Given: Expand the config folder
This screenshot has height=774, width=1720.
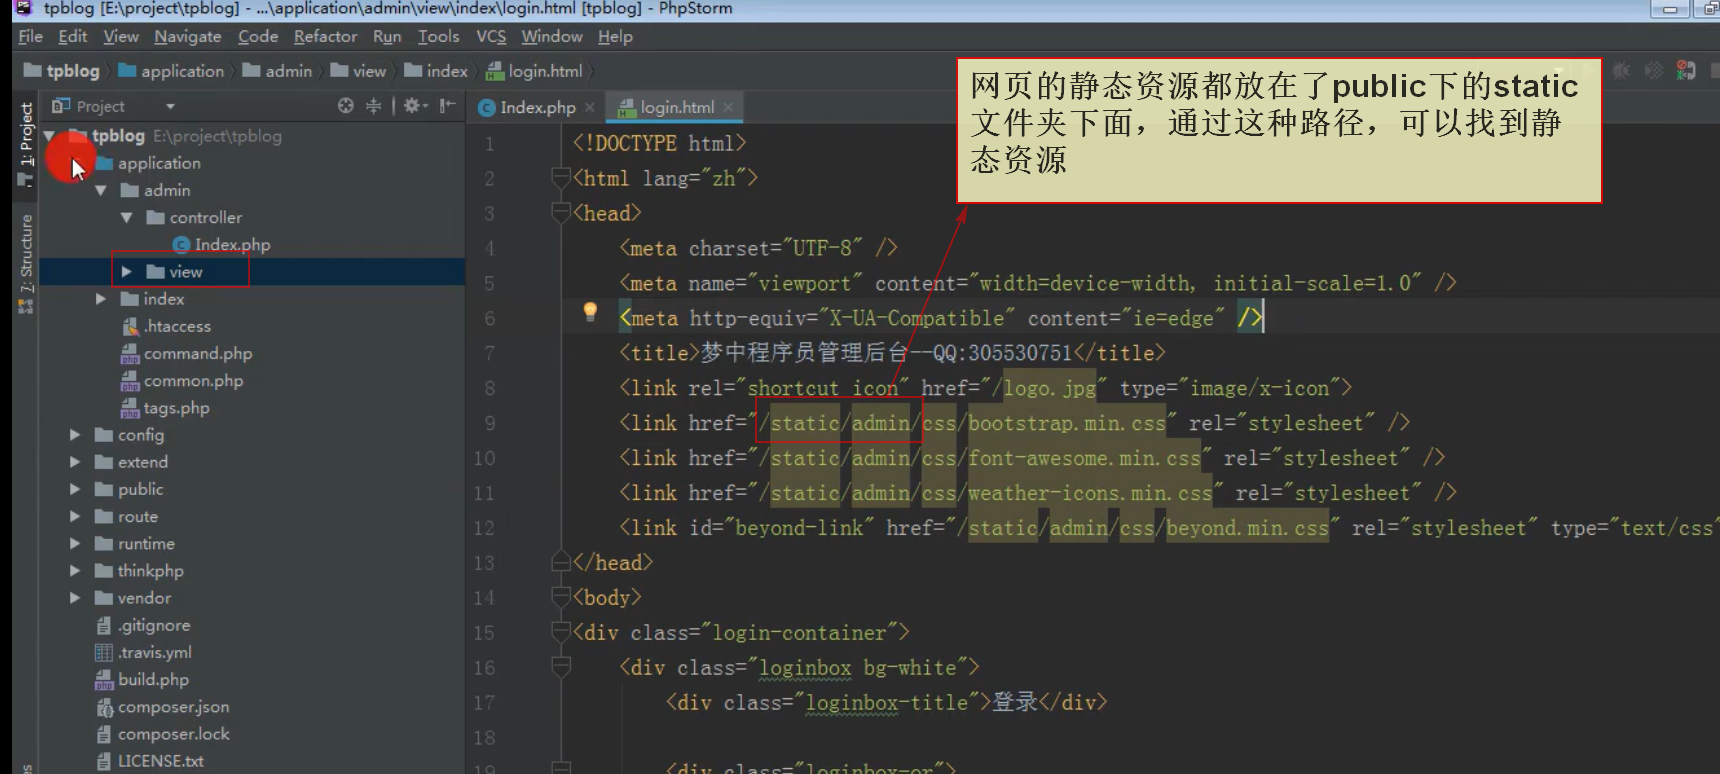Looking at the screenshot, I should click(74, 435).
